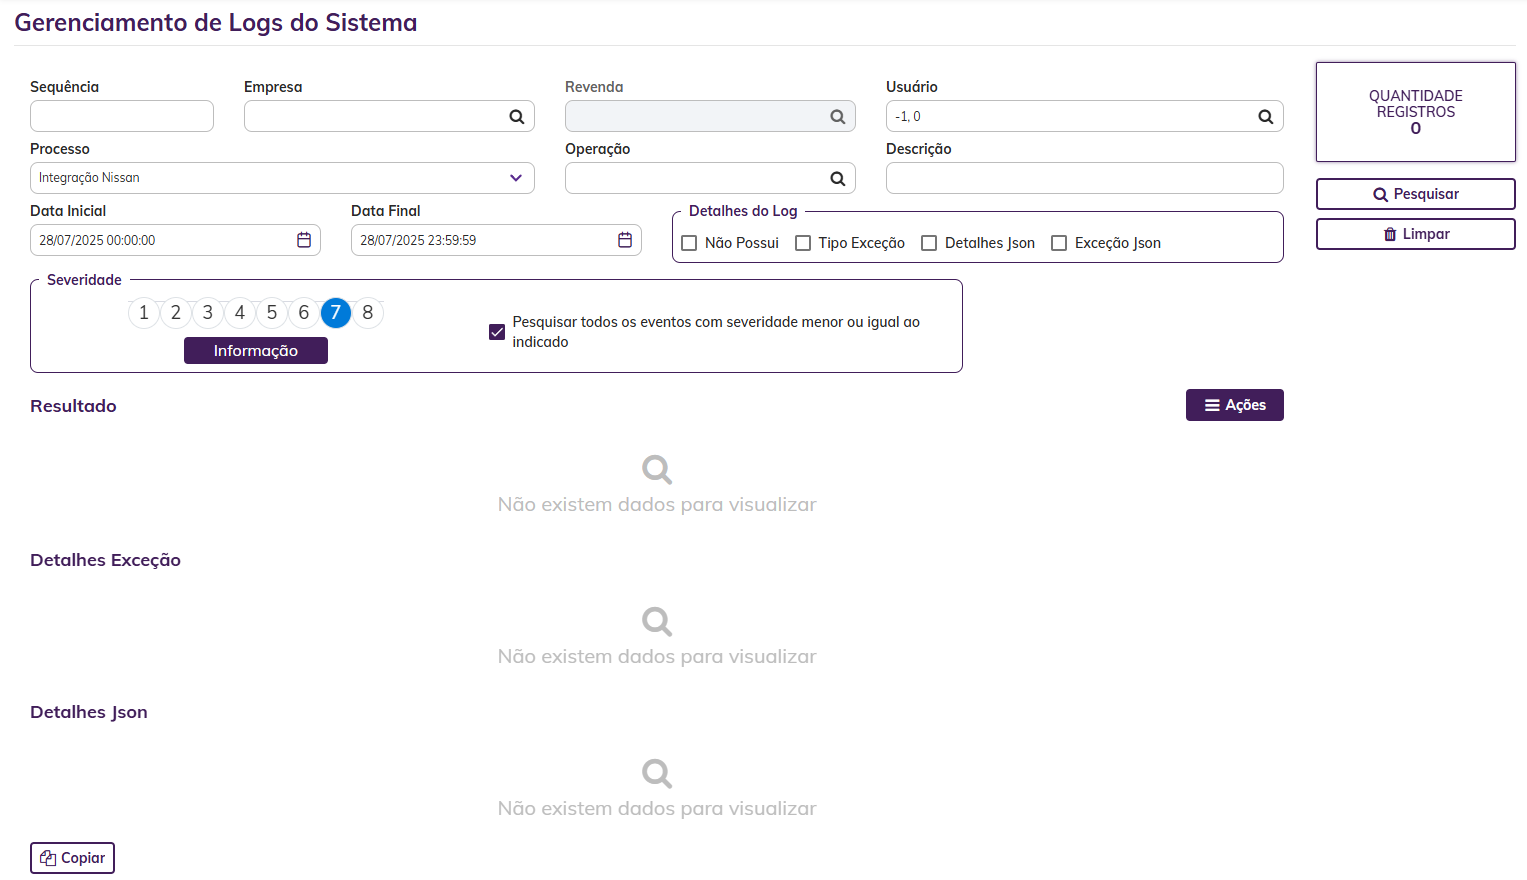
Task: Uncheck the search events by lesser severity option
Action: point(497,332)
